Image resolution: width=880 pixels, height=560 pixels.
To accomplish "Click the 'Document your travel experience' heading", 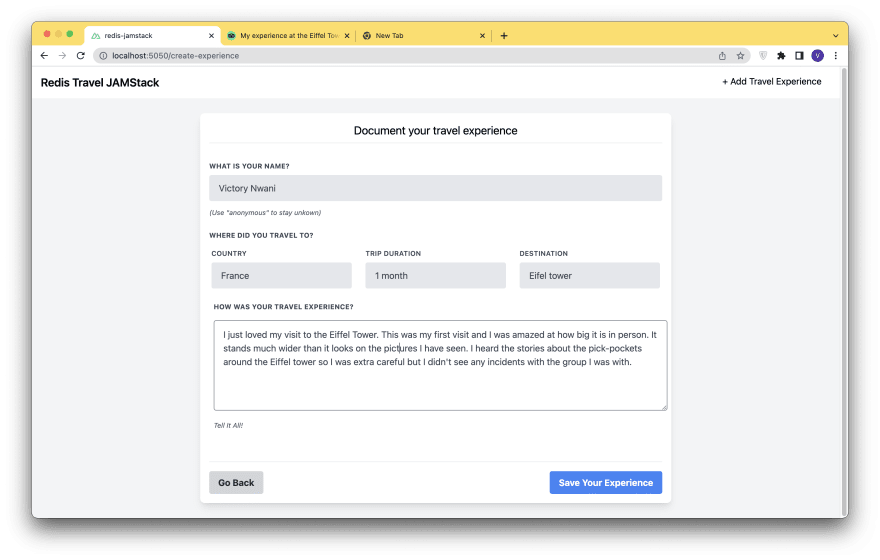I will point(436,130).
